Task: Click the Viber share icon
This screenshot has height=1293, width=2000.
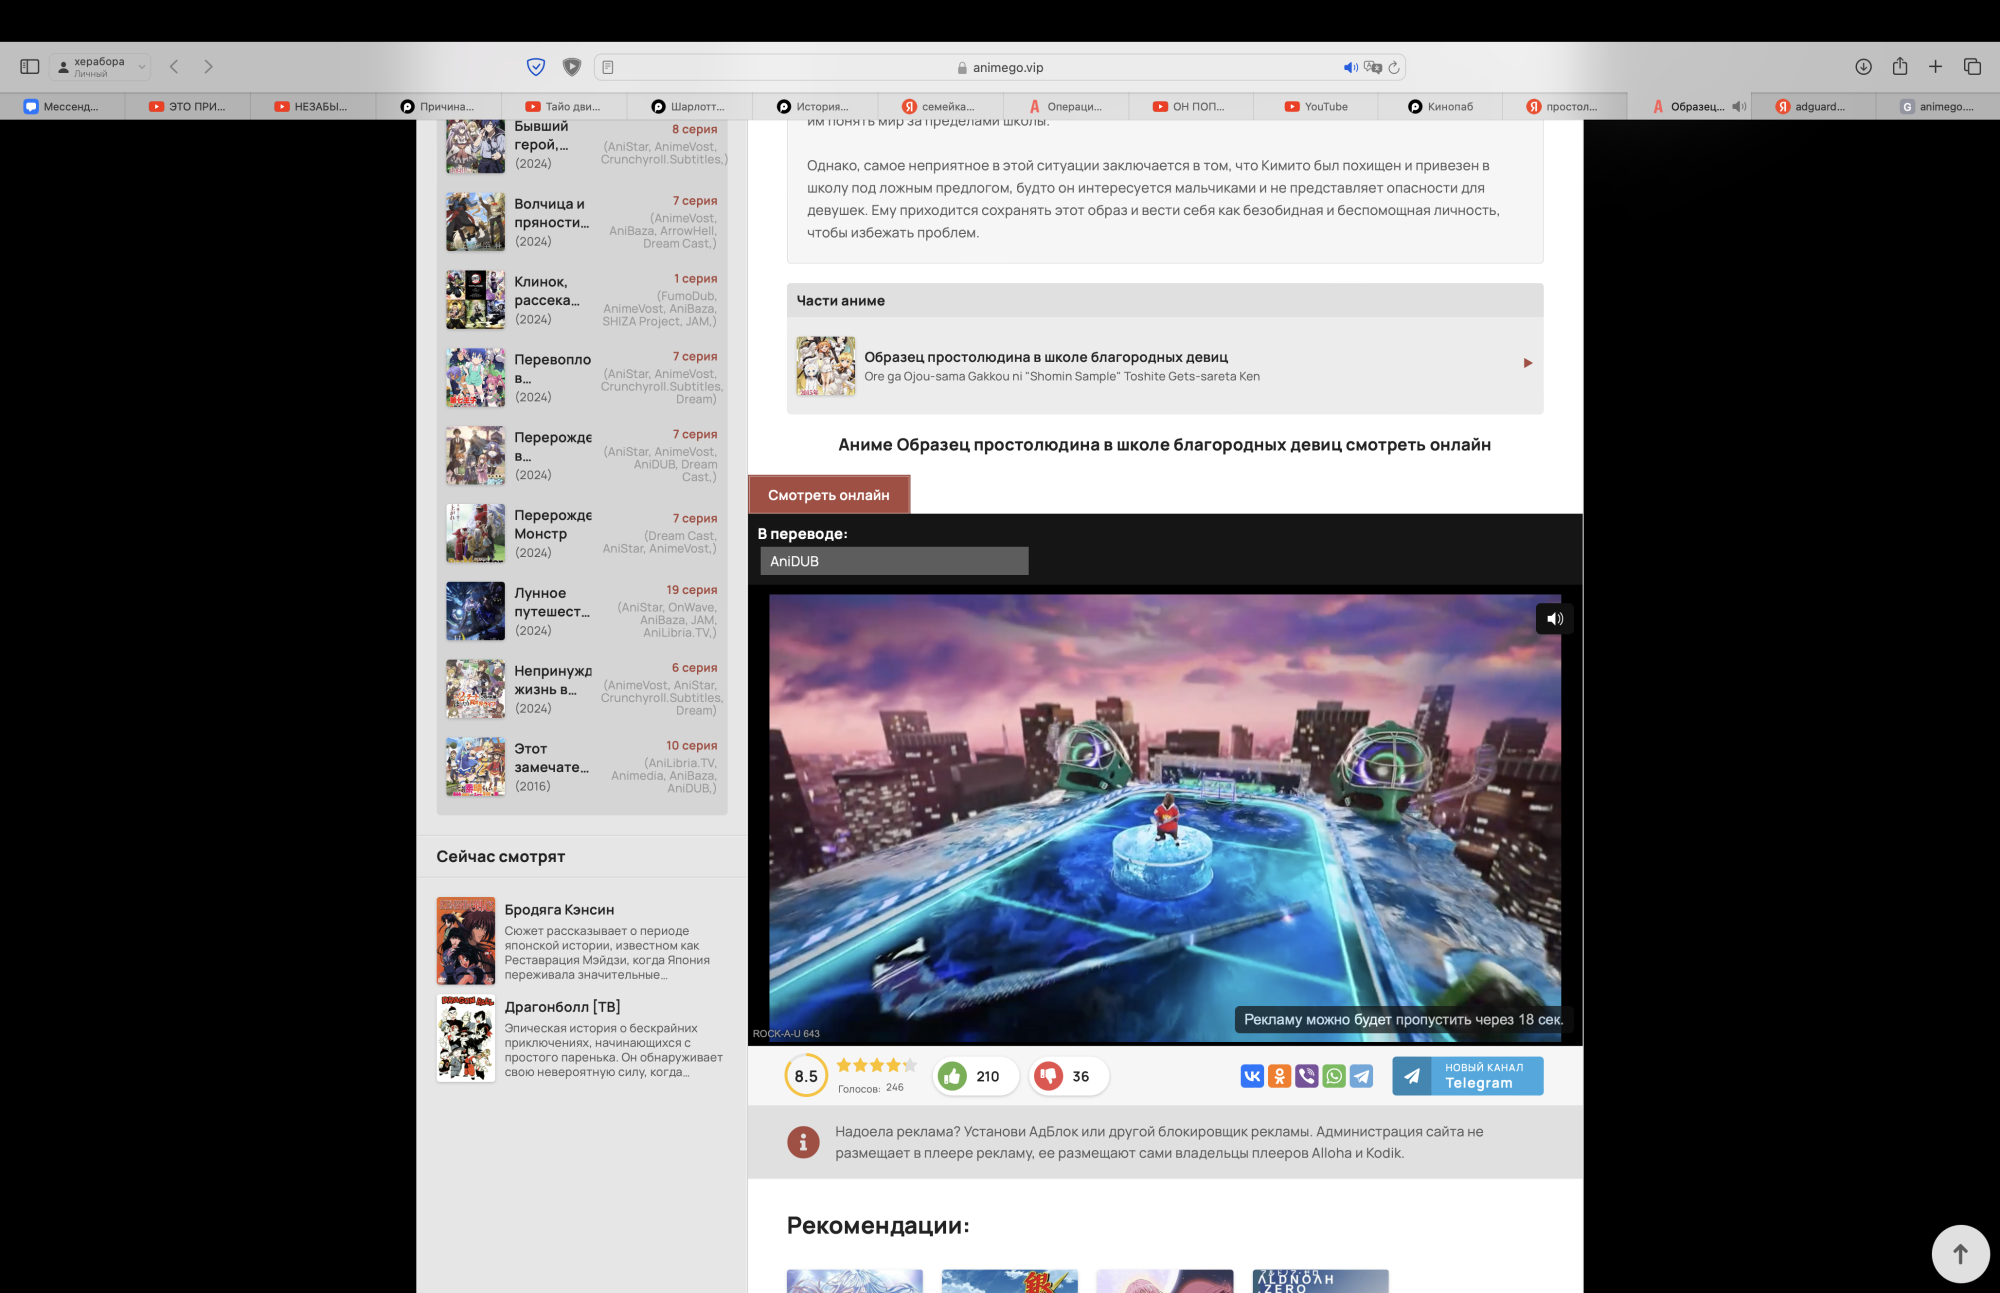Action: (x=1306, y=1075)
